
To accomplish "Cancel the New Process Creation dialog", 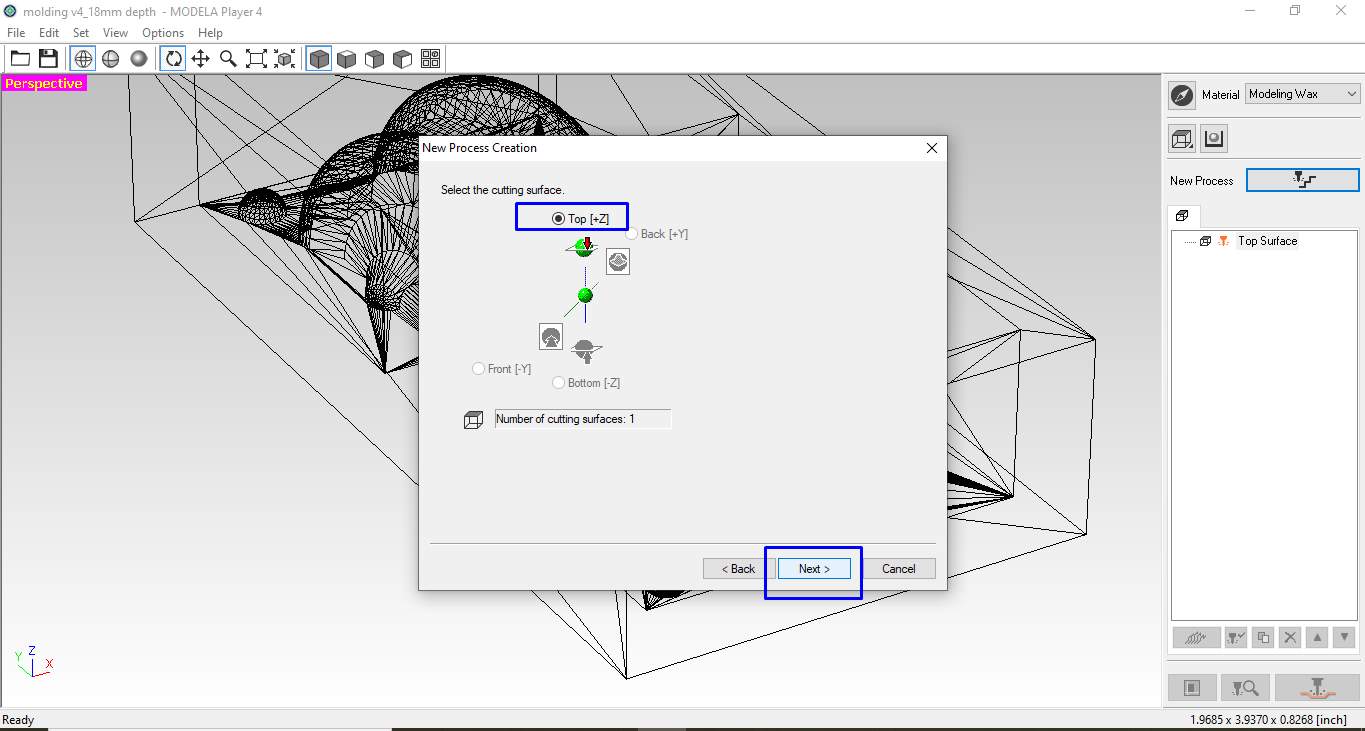I will coord(898,569).
